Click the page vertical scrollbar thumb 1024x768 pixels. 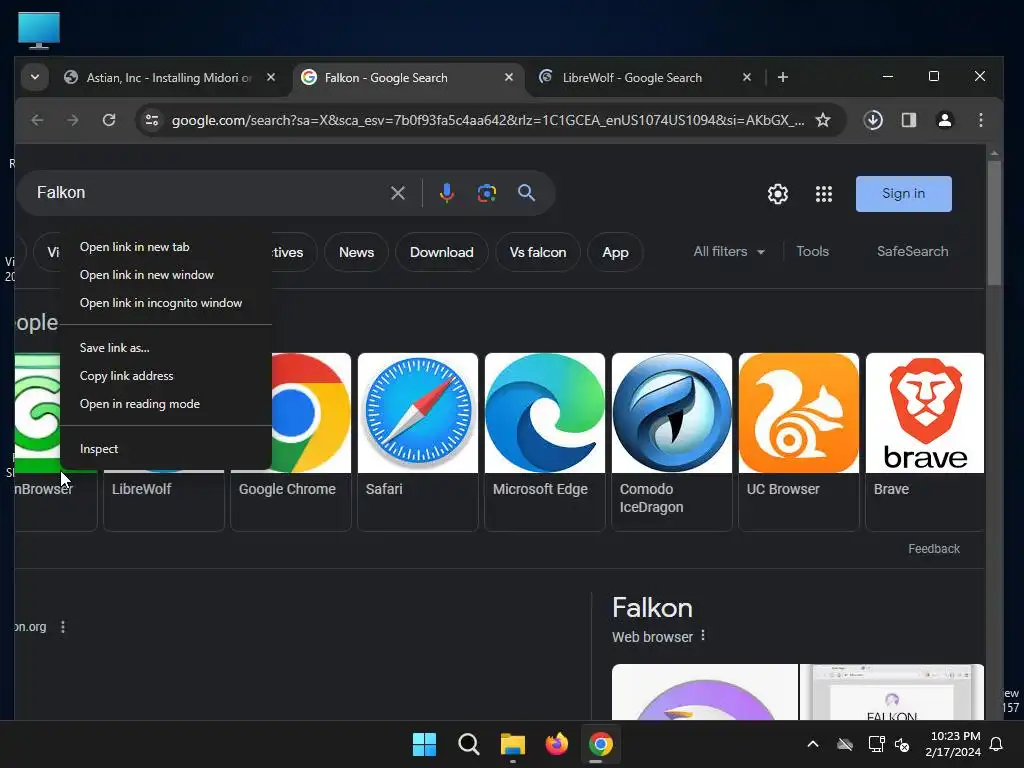994,222
